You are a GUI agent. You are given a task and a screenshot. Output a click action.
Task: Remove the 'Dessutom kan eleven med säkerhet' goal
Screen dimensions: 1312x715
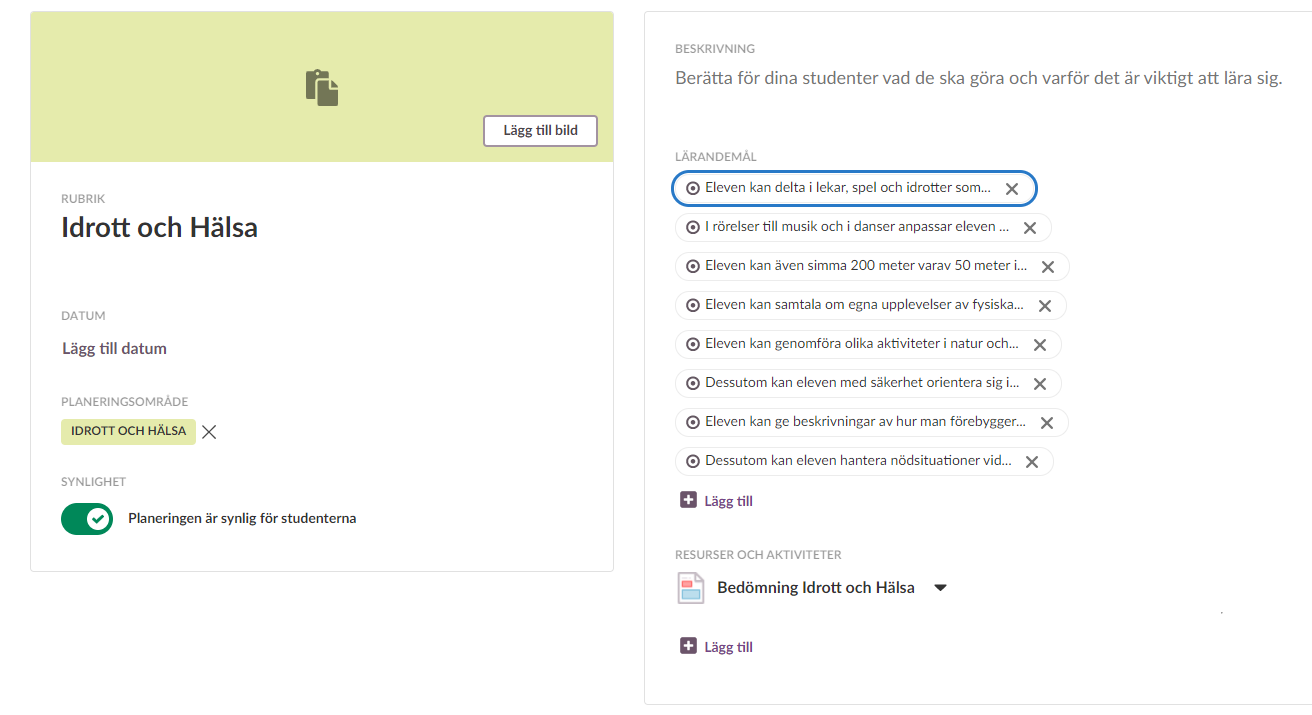1039,384
